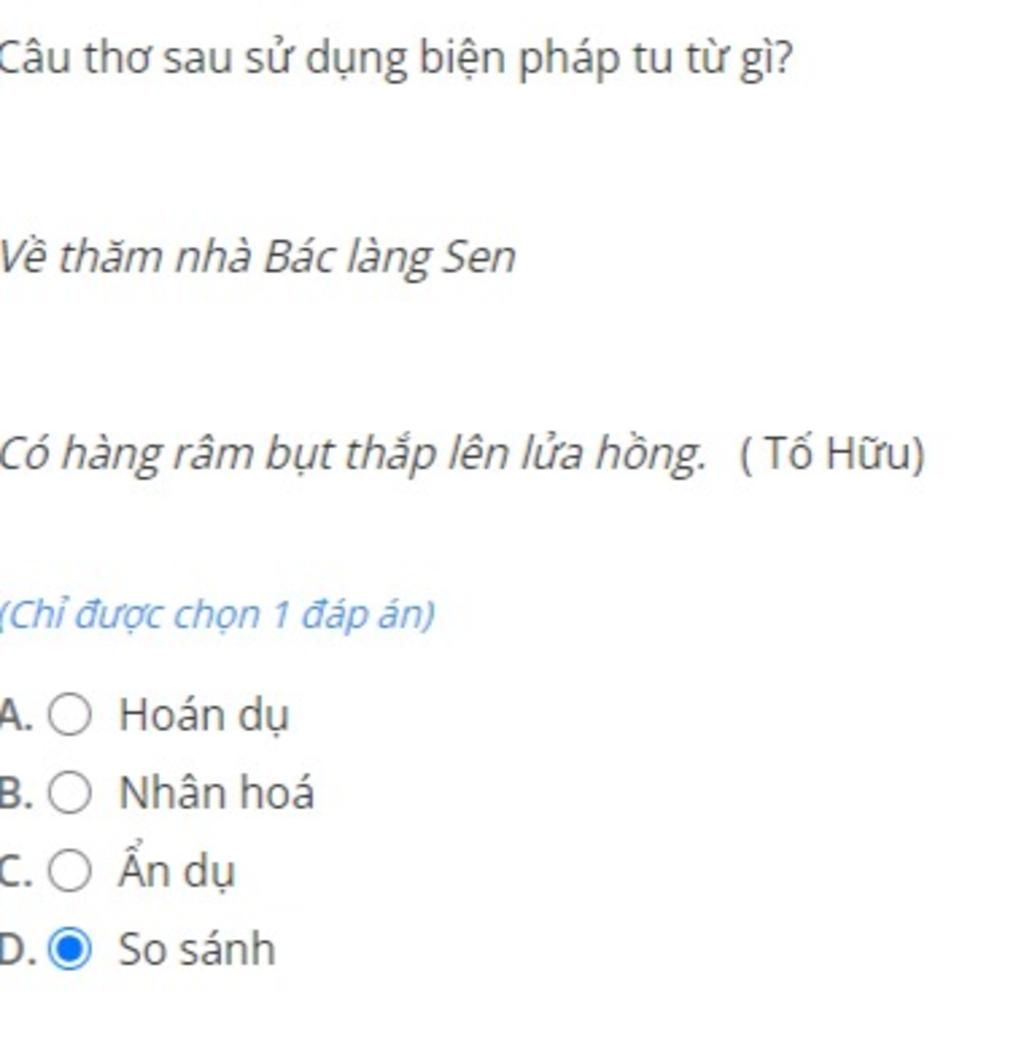The height and width of the screenshot is (1051, 1024).
Task: Pick the Ẩn dụ radio option
Action: 70,871
